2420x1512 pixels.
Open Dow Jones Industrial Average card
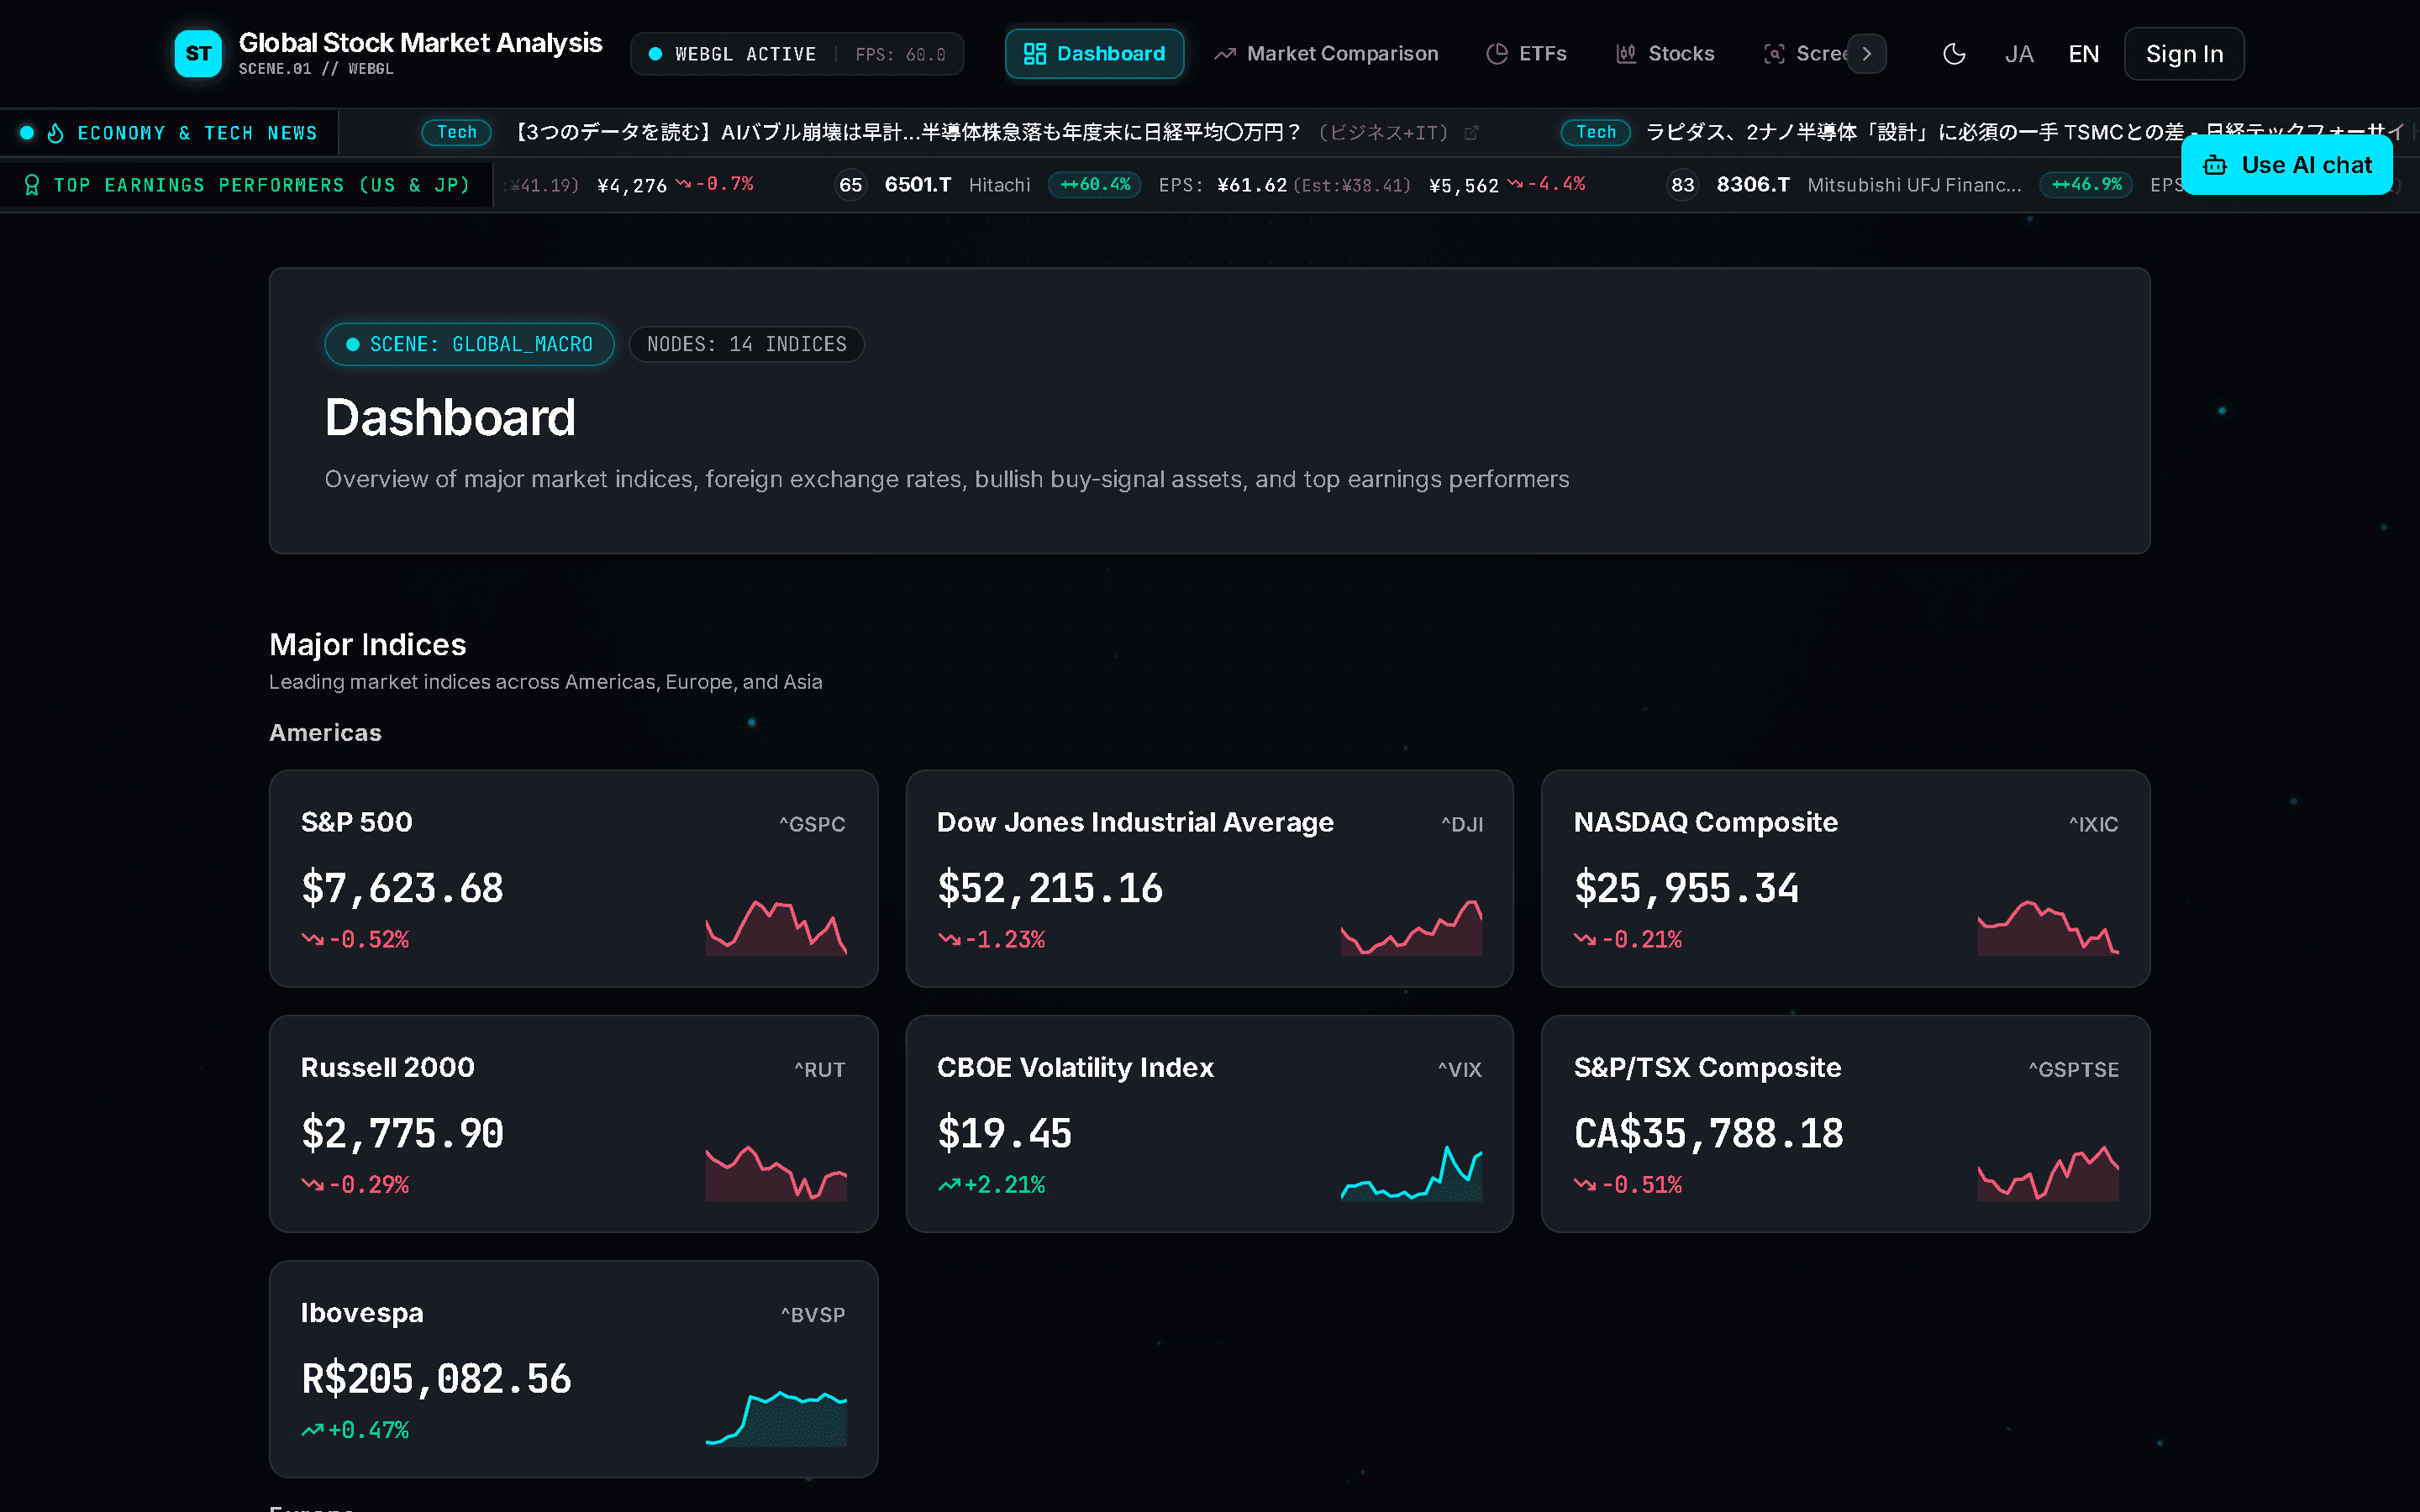(1209, 878)
